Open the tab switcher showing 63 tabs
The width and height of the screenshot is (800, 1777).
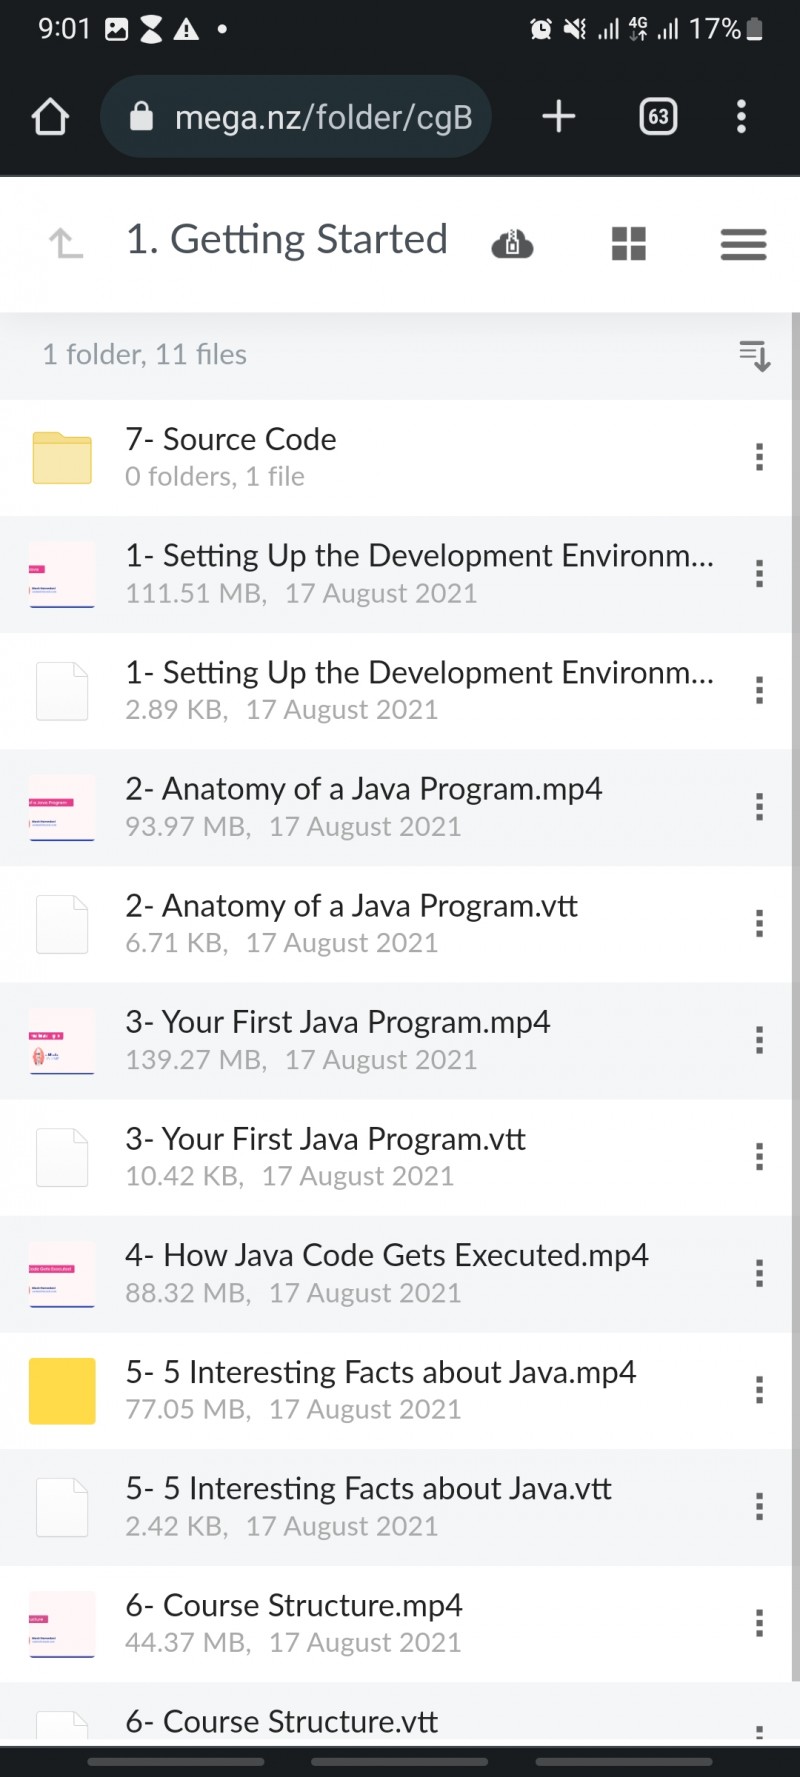[658, 117]
